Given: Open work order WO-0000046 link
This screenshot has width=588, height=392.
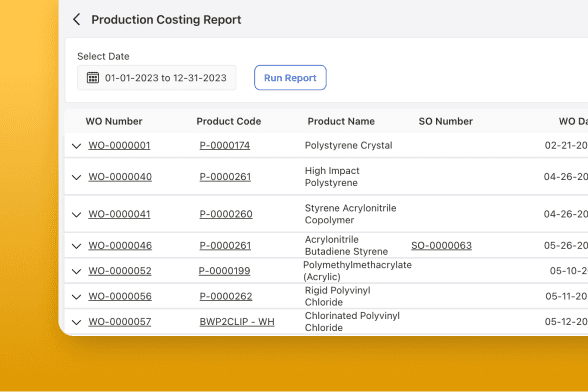Looking at the screenshot, I should 120,246.
